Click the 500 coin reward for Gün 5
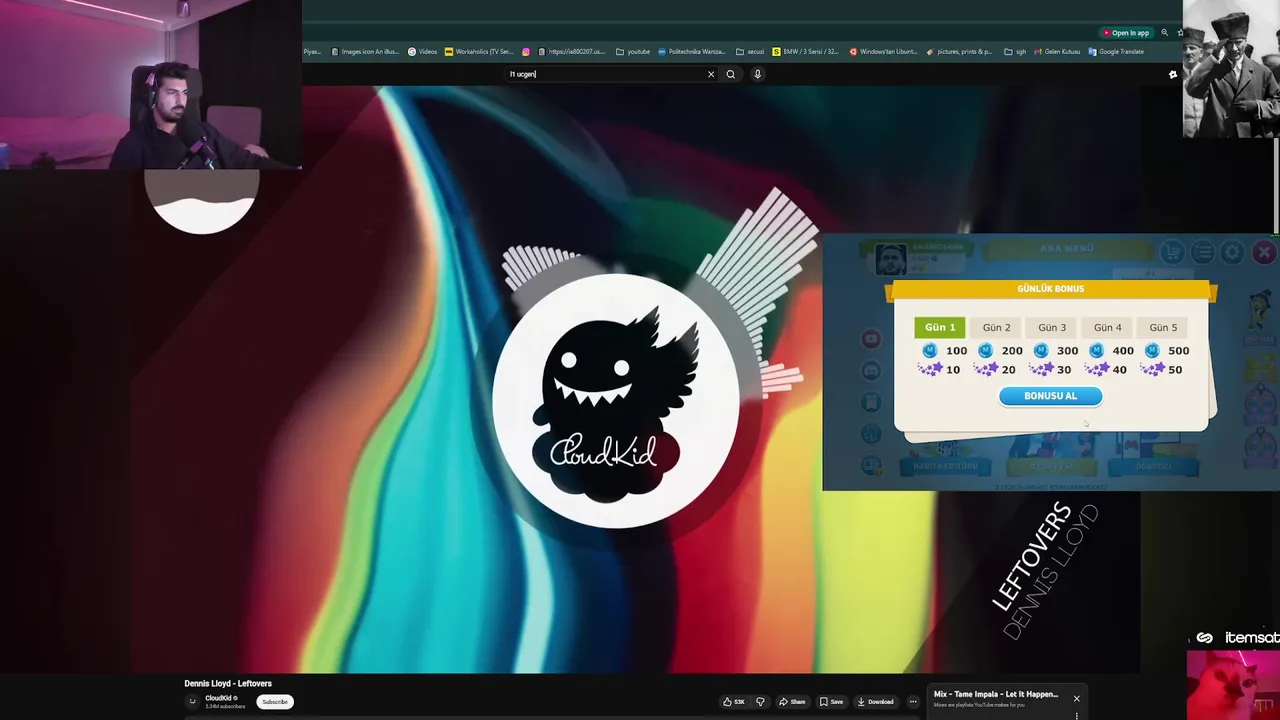Image resolution: width=1280 pixels, height=720 pixels. click(1168, 350)
